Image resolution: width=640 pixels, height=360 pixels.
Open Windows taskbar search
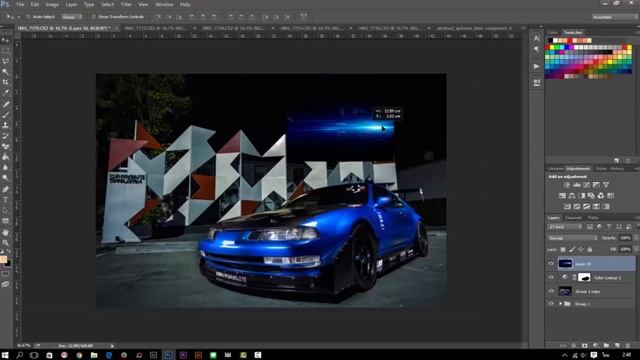point(20,355)
